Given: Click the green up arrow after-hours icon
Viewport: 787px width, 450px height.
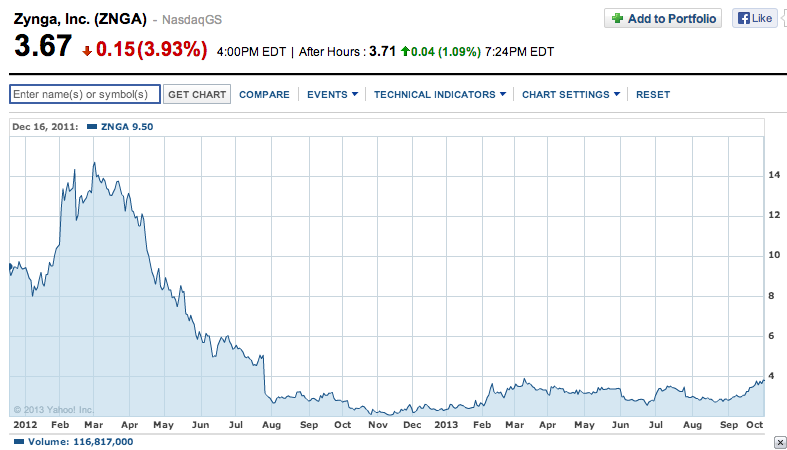Looking at the screenshot, I should (x=405, y=51).
